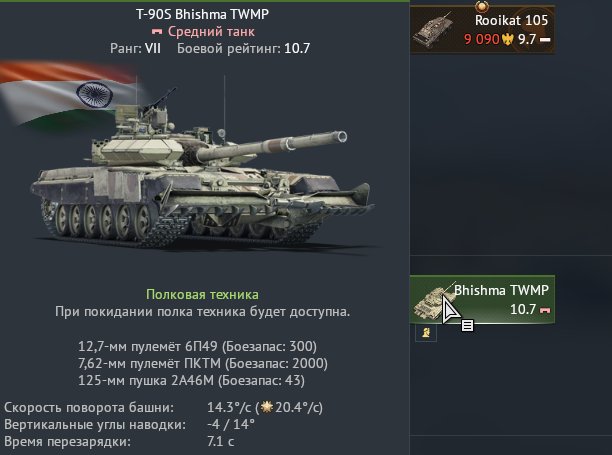This screenshot has height=455, width=612.
Task: Click the laurel medal icon above Rooikat 105
Action: pyautogui.click(x=482, y=5)
